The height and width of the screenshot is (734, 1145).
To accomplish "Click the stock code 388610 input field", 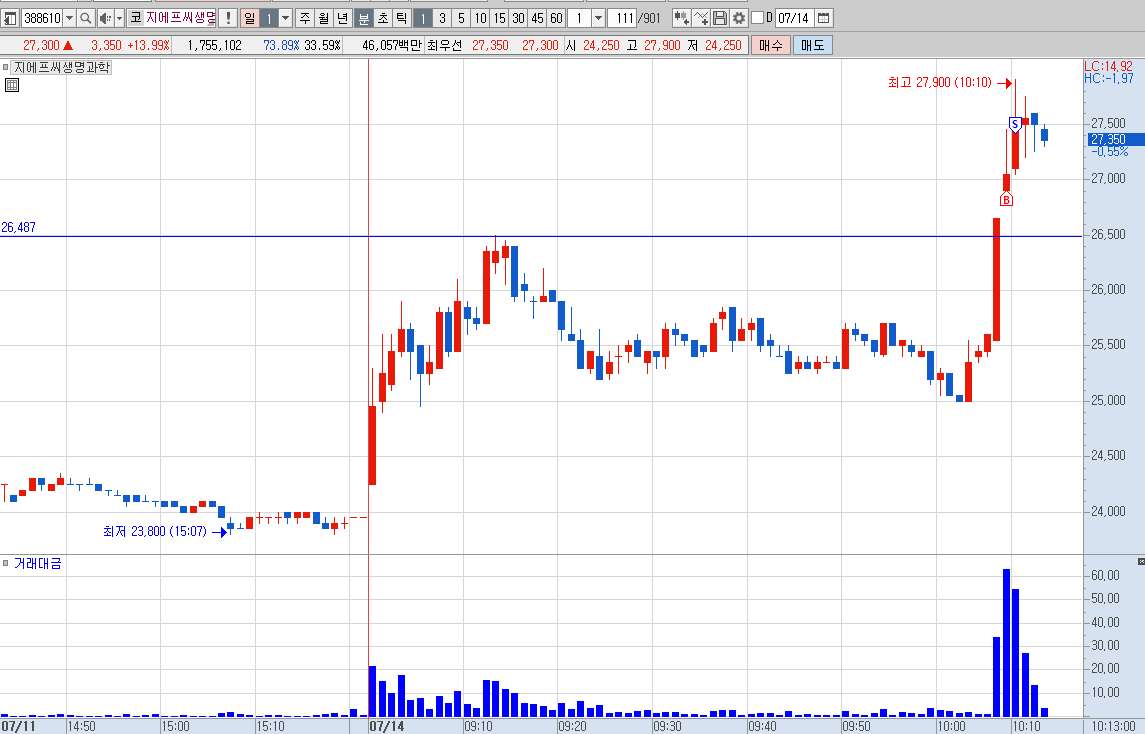I will click(x=42, y=18).
